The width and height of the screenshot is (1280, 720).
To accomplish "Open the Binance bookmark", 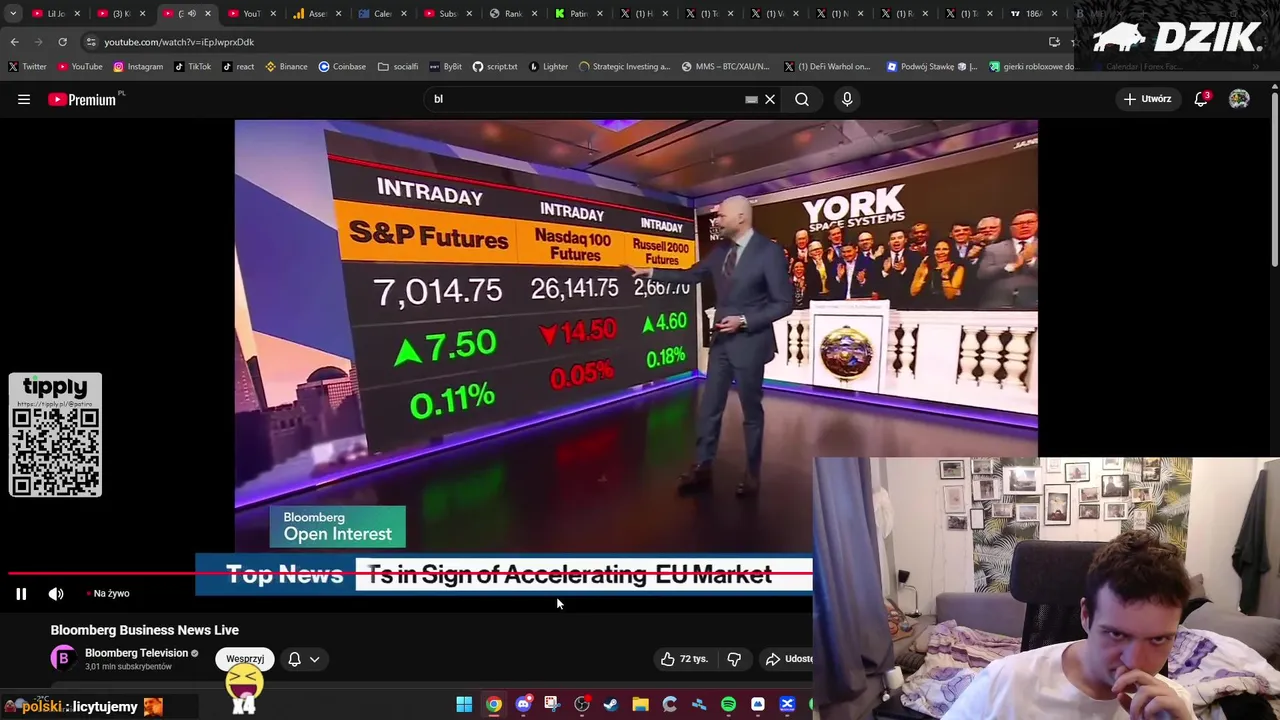I will (286, 67).
